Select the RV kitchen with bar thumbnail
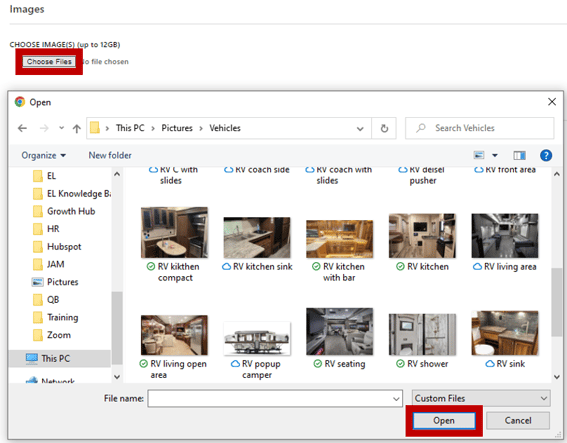Viewport: 567px width, 443px height. (339, 239)
